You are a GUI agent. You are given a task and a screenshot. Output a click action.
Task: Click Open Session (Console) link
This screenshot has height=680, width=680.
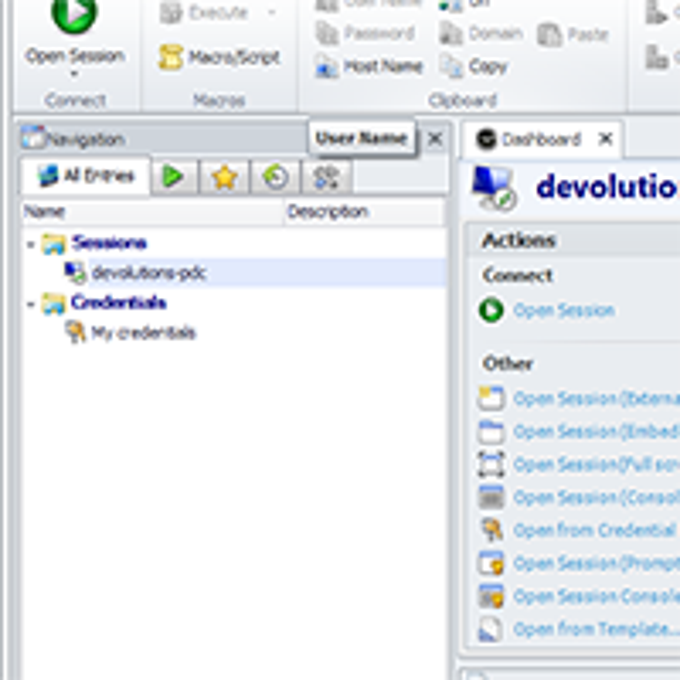pos(596,498)
